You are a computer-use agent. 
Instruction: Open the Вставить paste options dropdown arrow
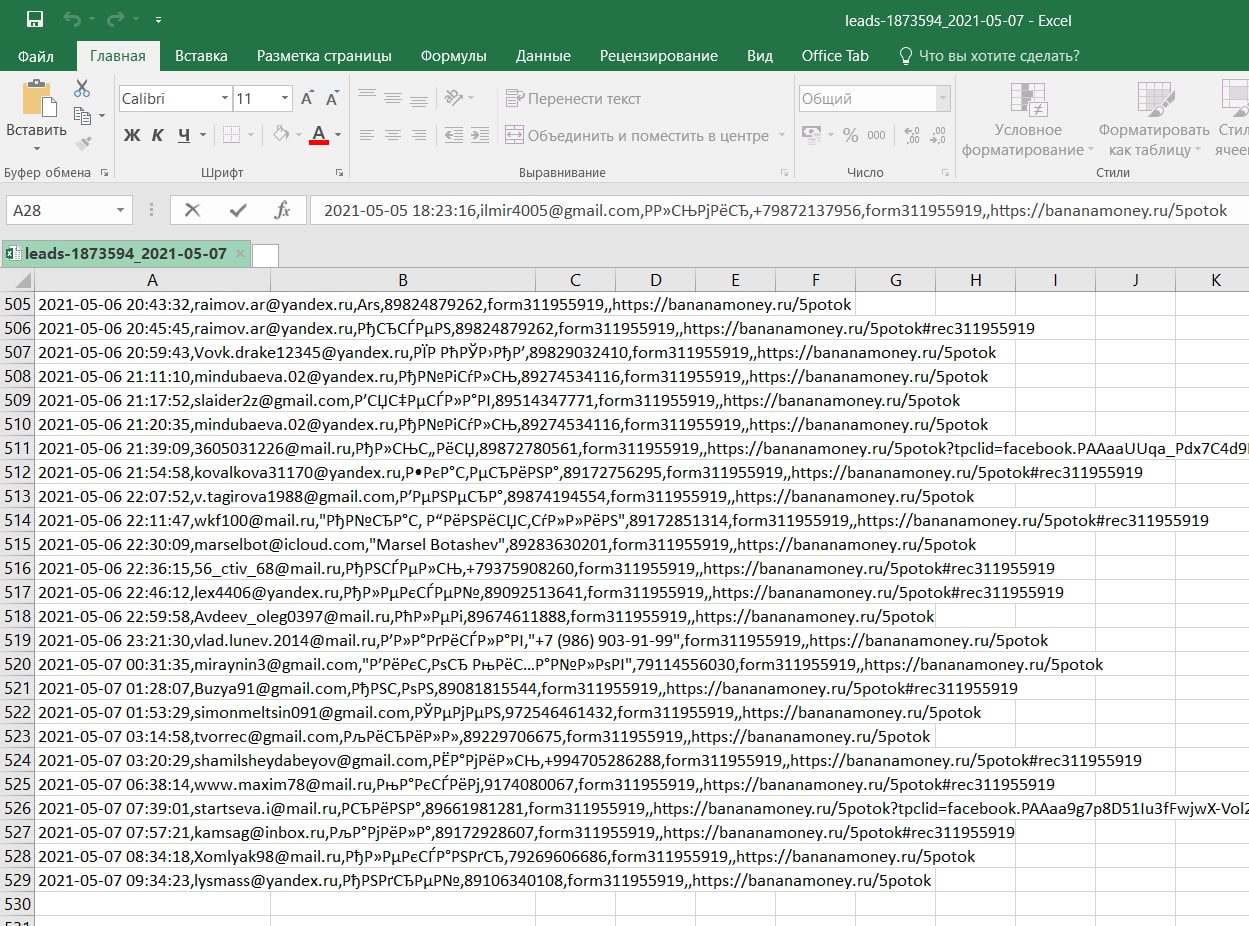click(x=37, y=148)
